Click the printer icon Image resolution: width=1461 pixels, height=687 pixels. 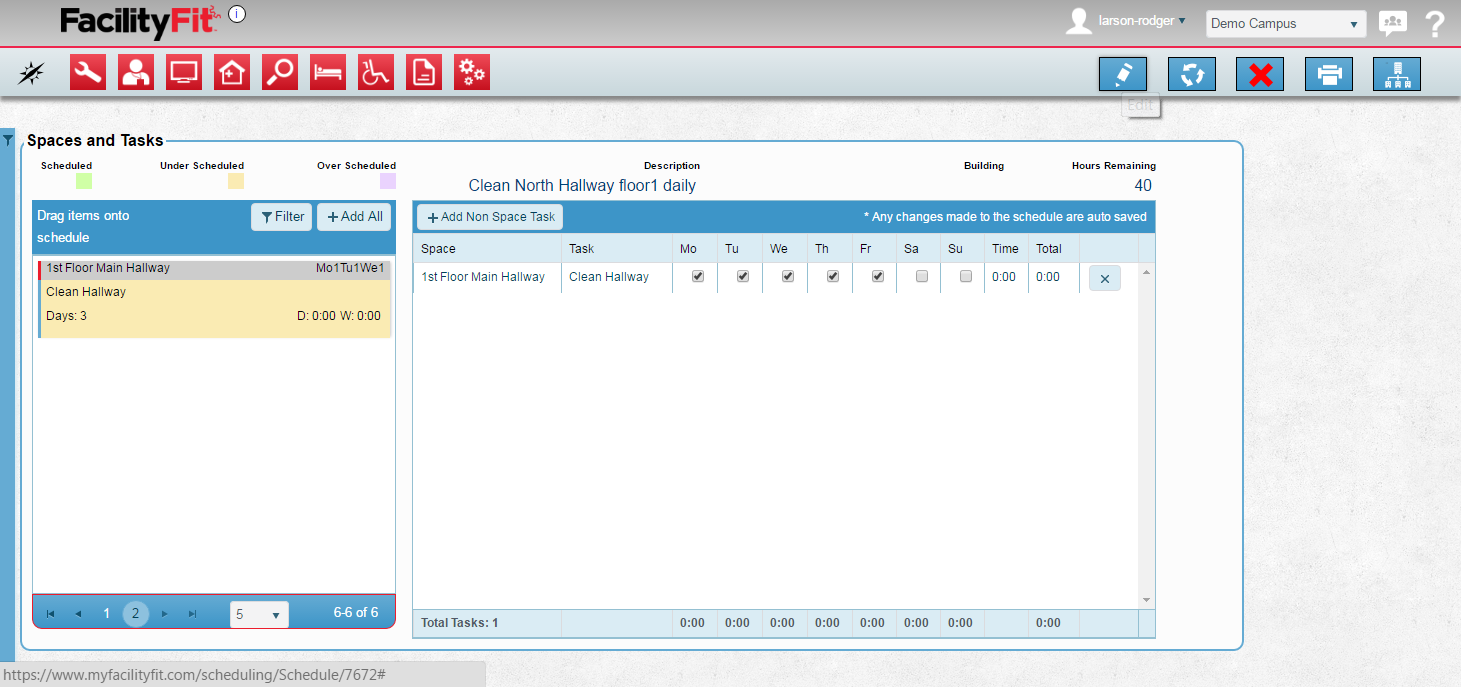1328,74
